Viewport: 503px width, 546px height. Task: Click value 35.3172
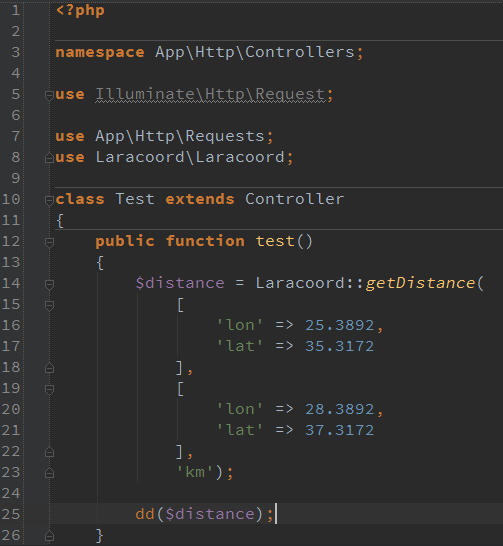click(x=339, y=346)
